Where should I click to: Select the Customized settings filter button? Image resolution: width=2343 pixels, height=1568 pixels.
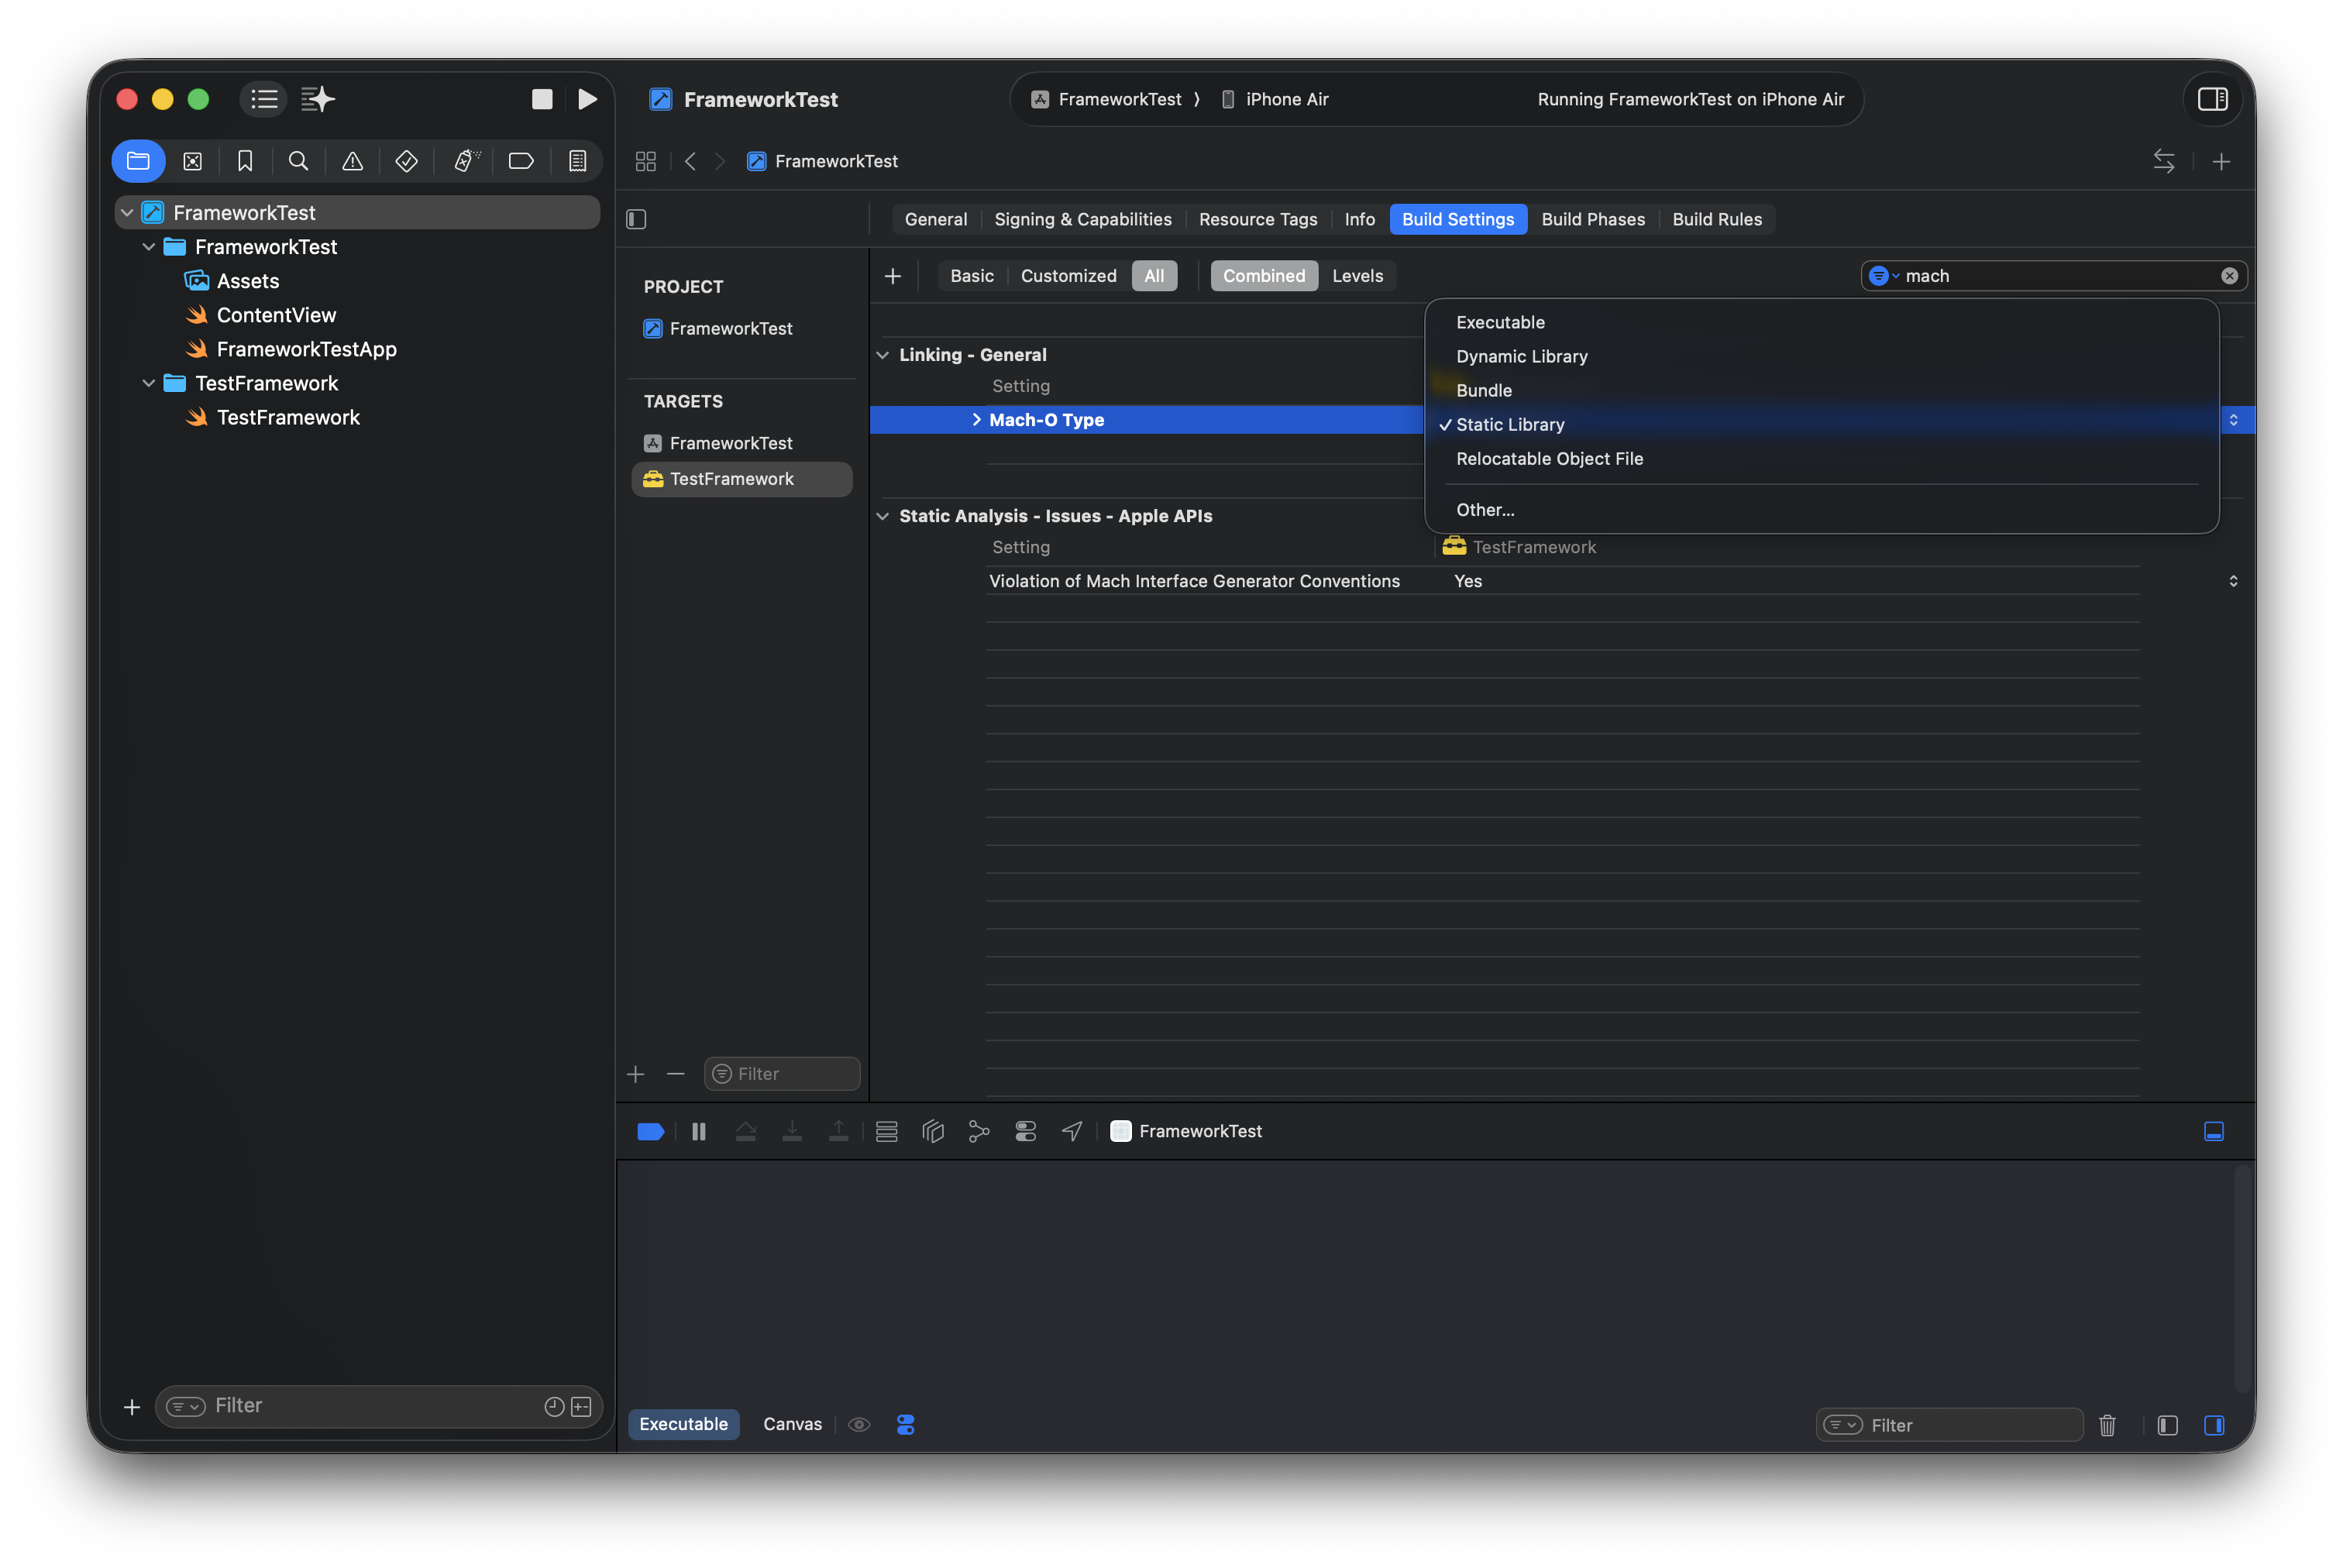[x=1068, y=276]
